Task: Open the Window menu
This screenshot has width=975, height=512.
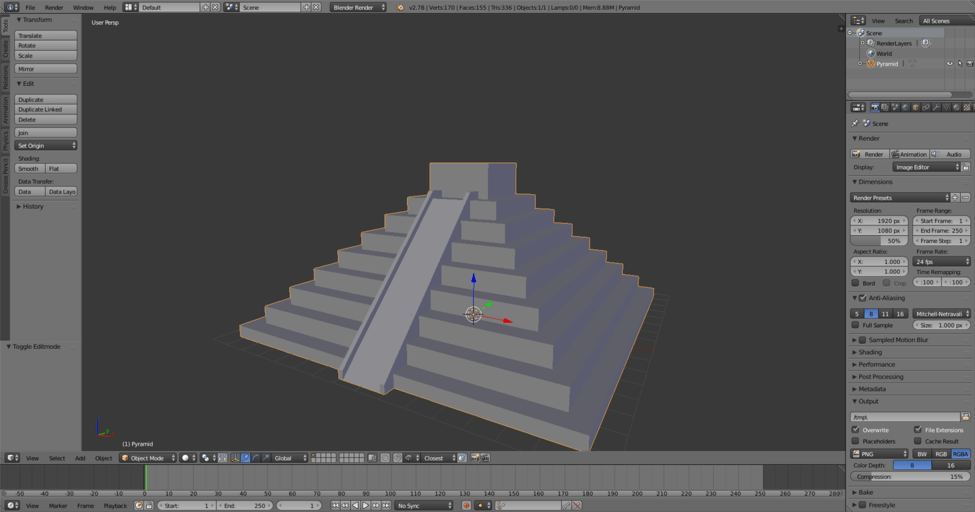Action: tap(83, 7)
